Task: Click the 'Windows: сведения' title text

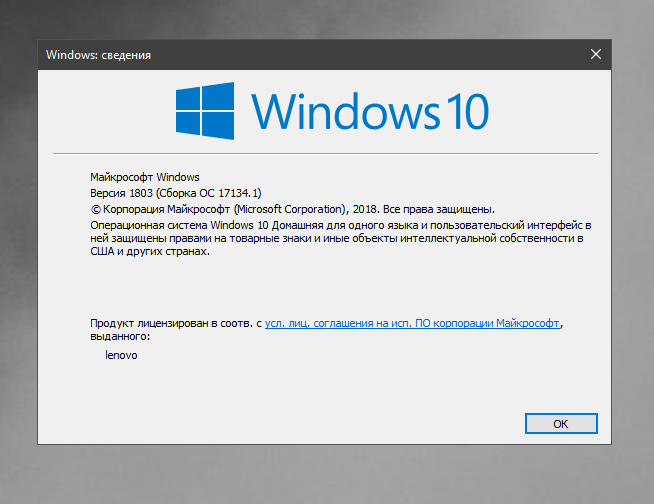Action: click(98, 55)
